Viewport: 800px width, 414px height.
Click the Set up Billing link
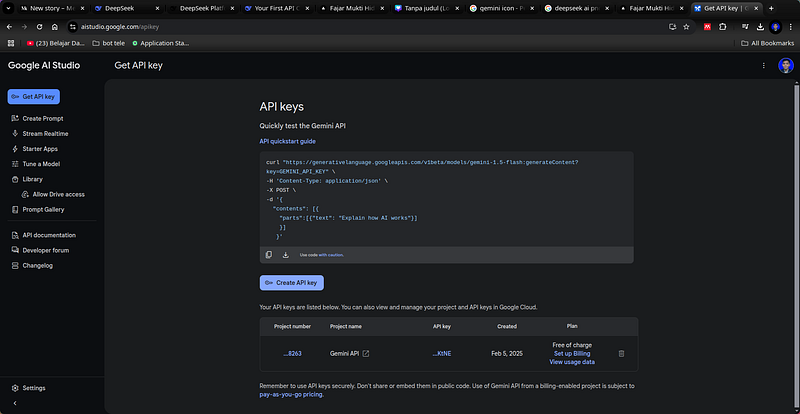tap(572, 353)
